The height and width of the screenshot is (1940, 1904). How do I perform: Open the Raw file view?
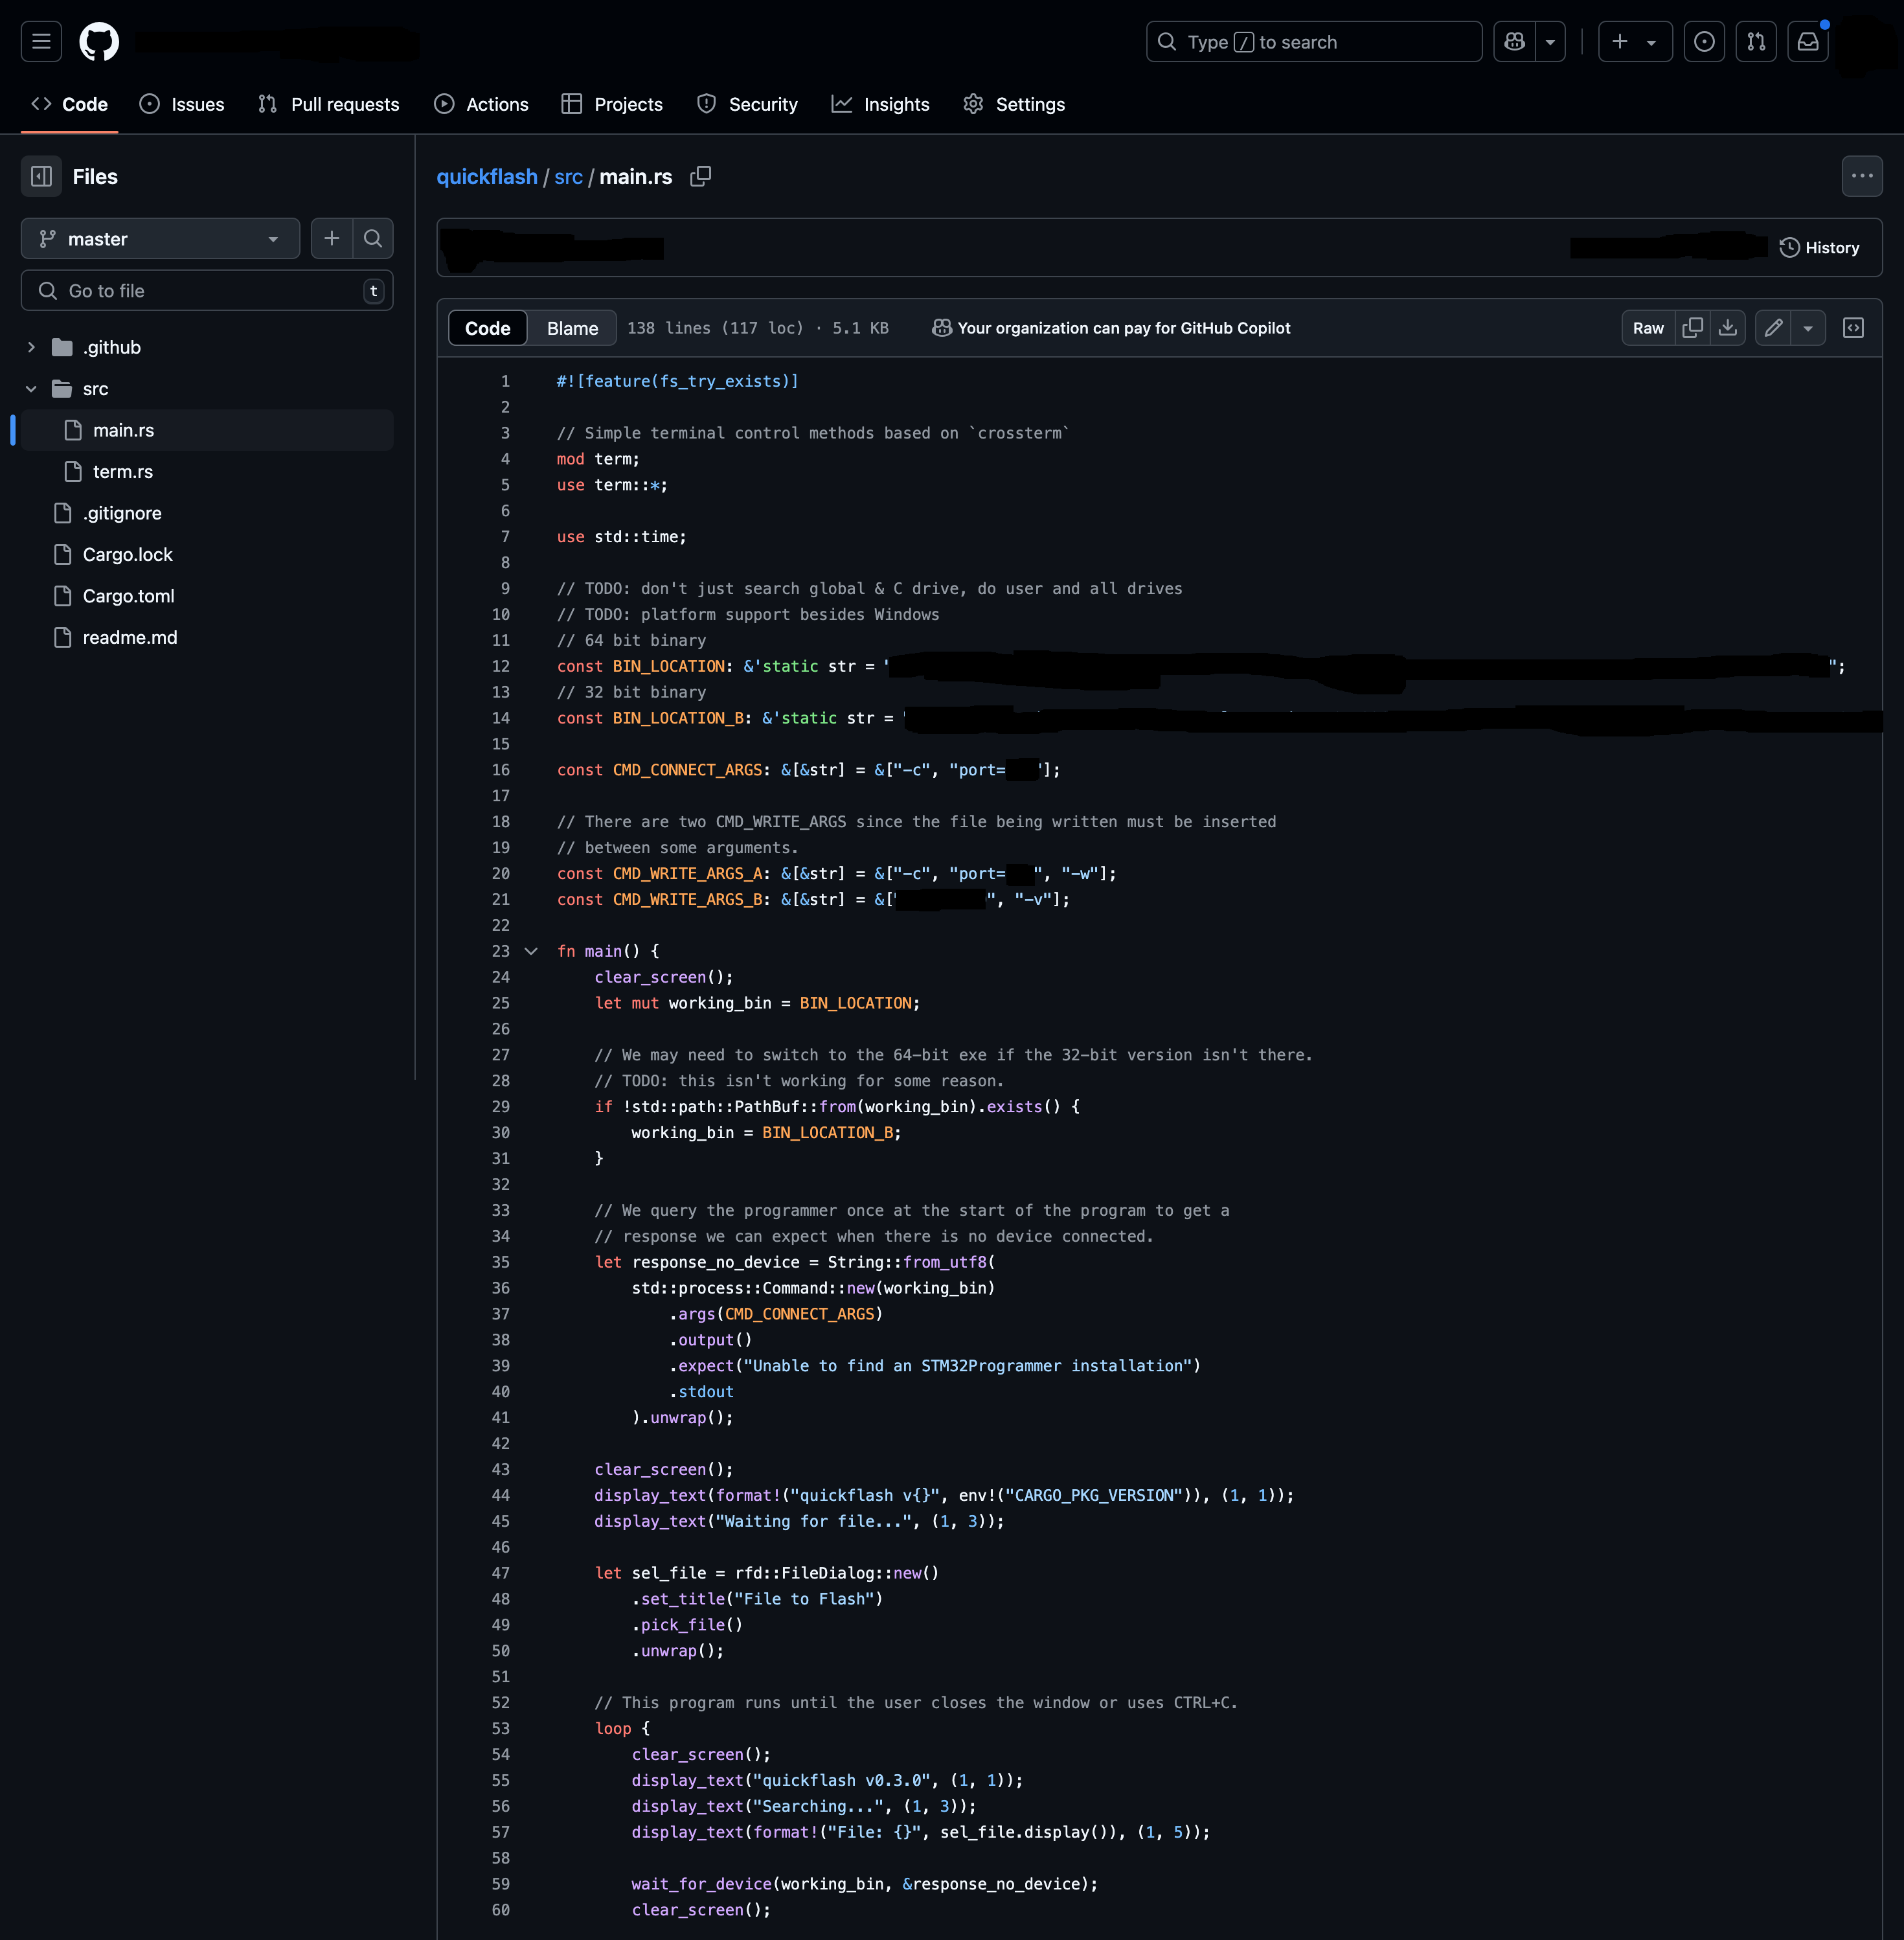1648,328
